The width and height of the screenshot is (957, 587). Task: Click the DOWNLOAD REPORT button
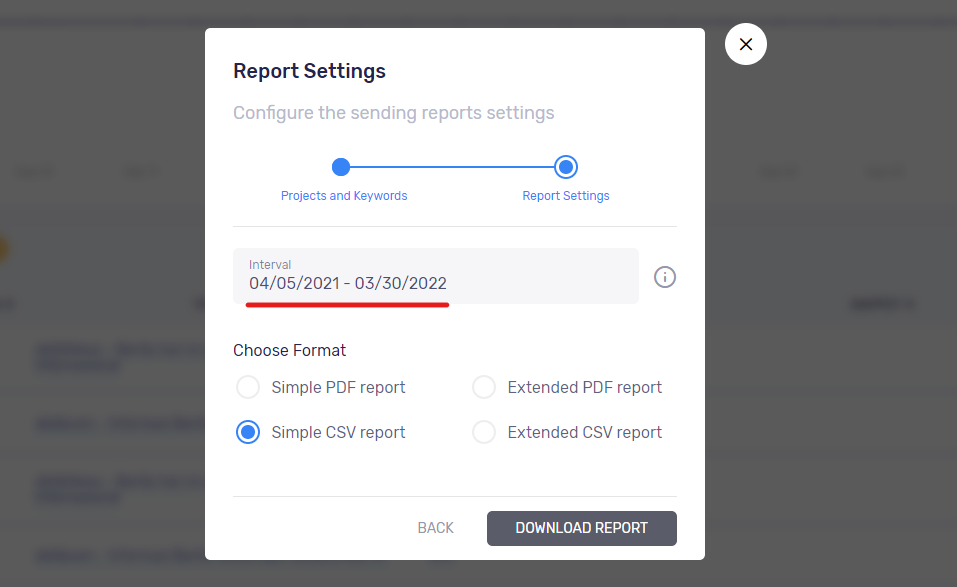pyautogui.click(x=581, y=528)
